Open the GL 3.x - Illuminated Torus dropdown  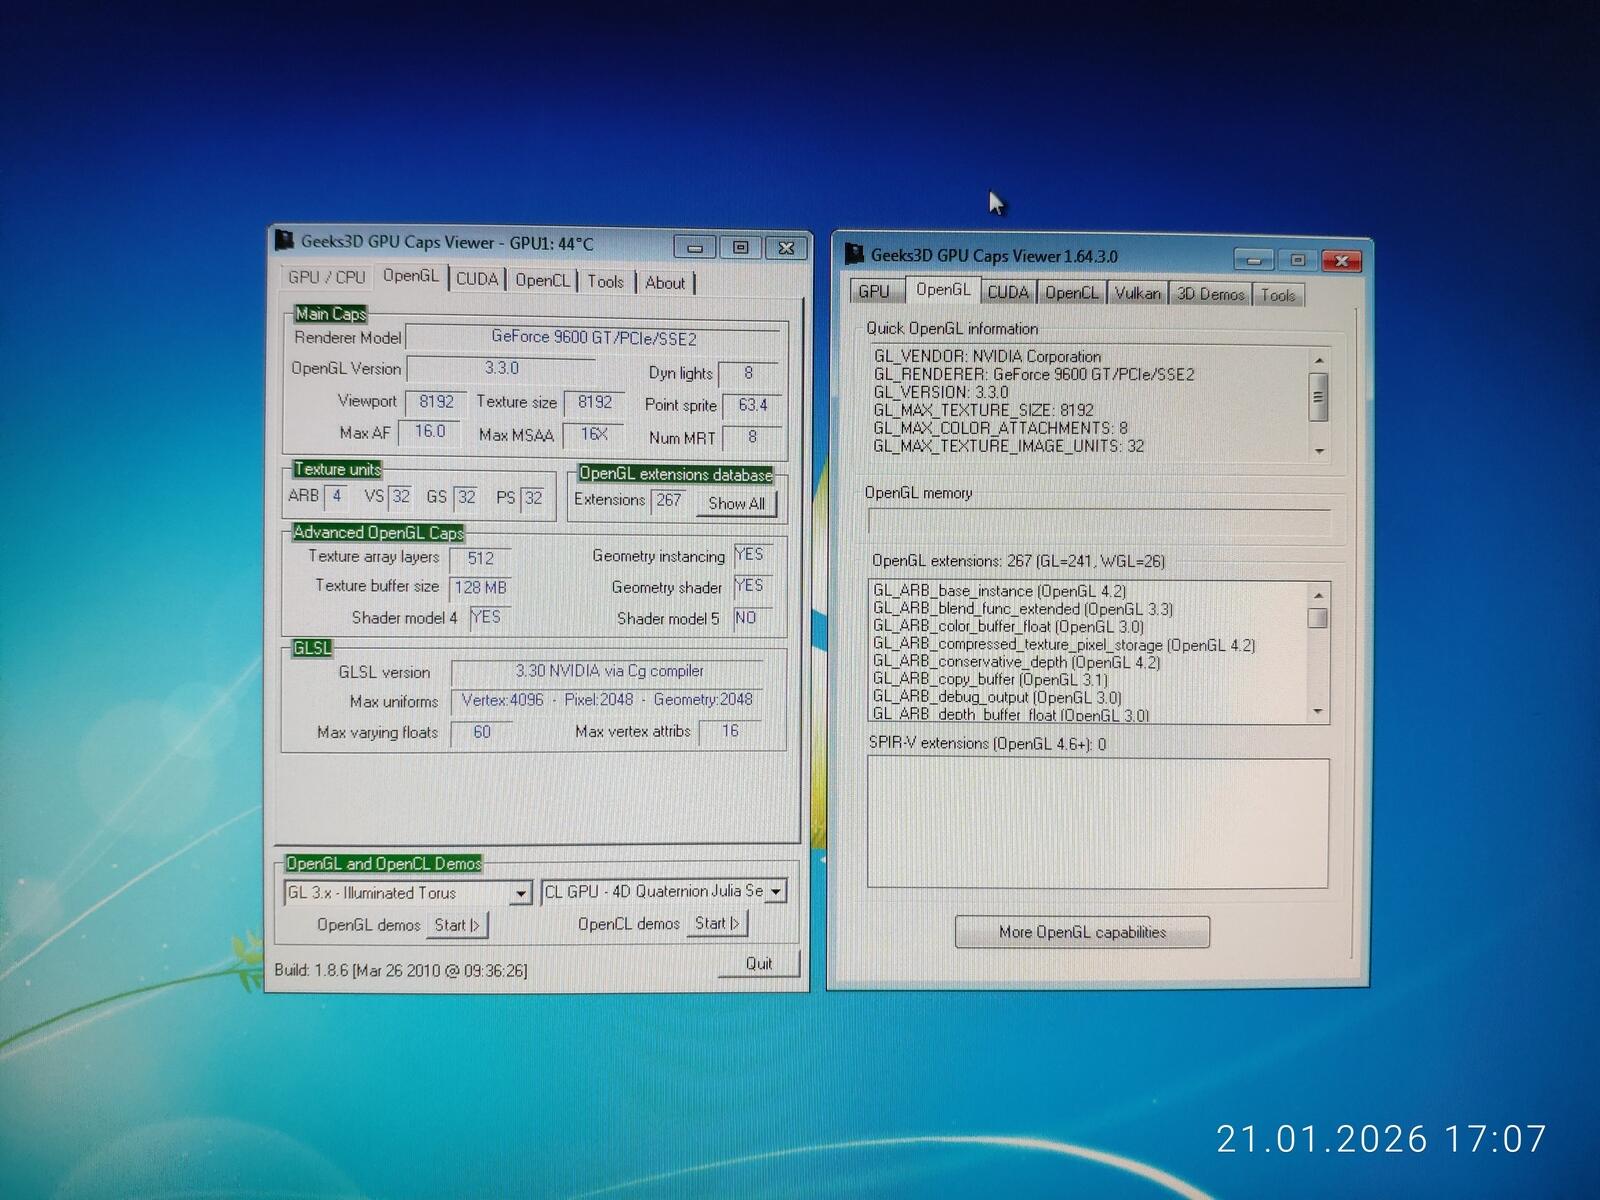click(521, 894)
